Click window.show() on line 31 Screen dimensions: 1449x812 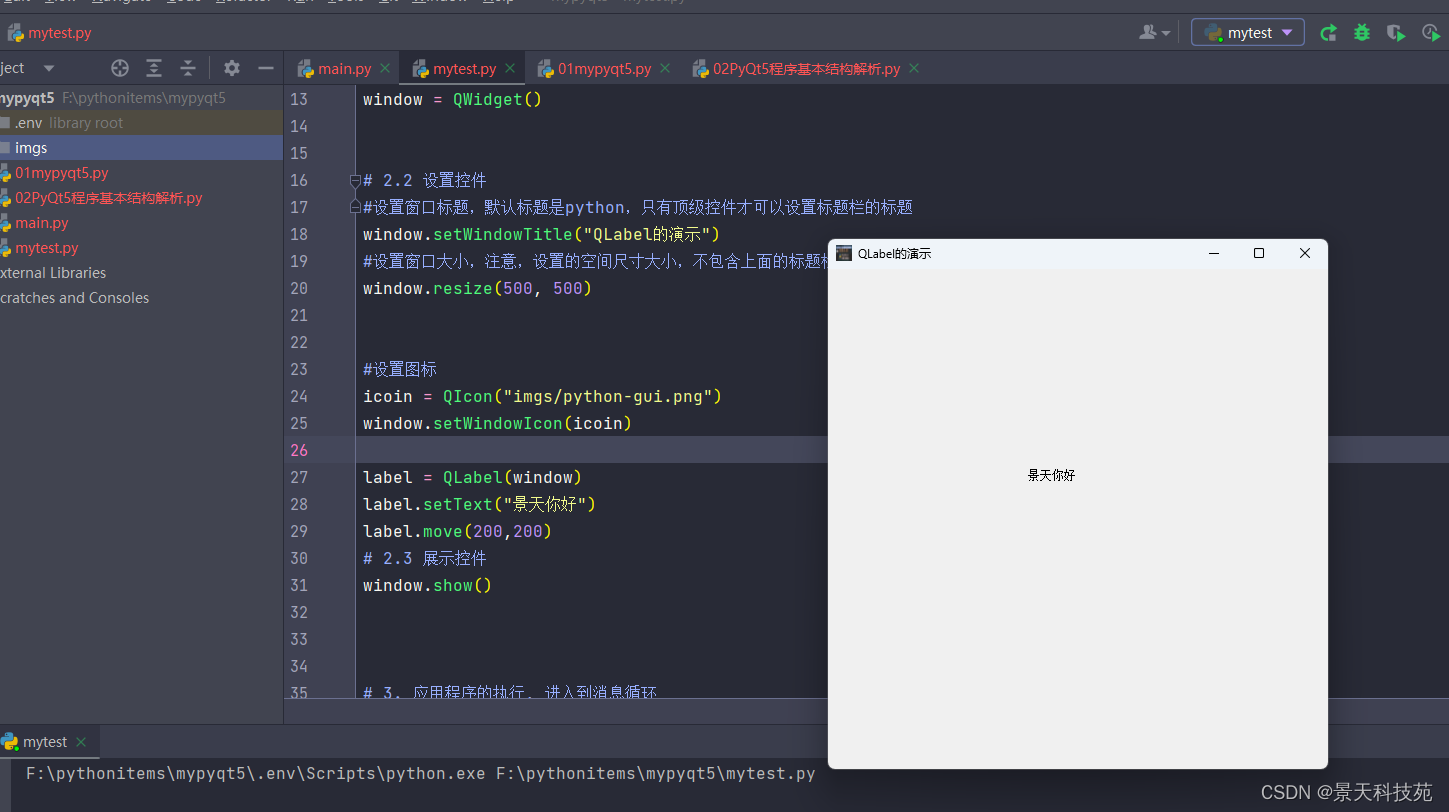pos(427,585)
